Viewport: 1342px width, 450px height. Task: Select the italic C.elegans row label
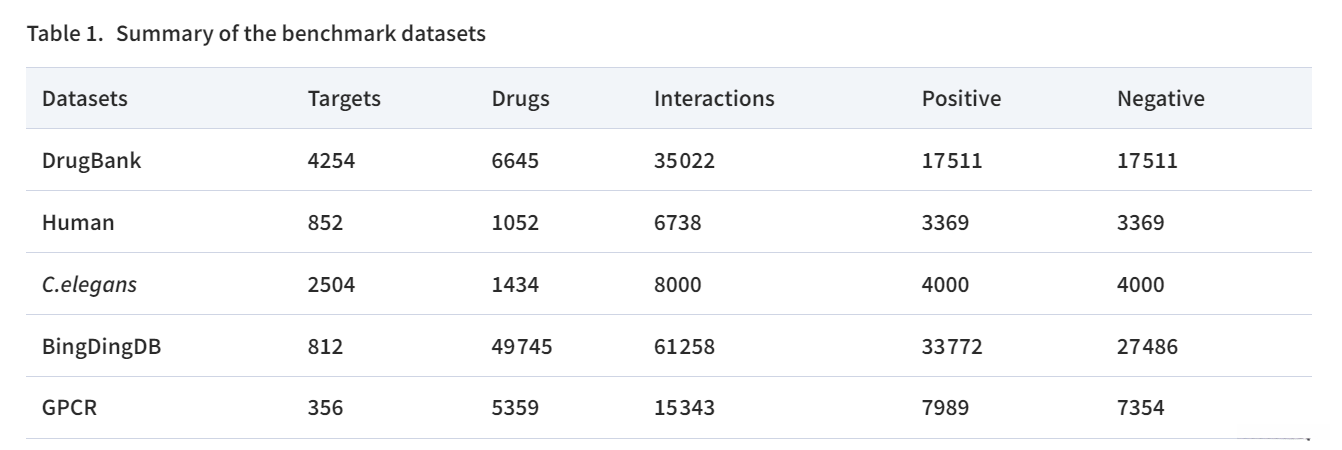(x=89, y=284)
